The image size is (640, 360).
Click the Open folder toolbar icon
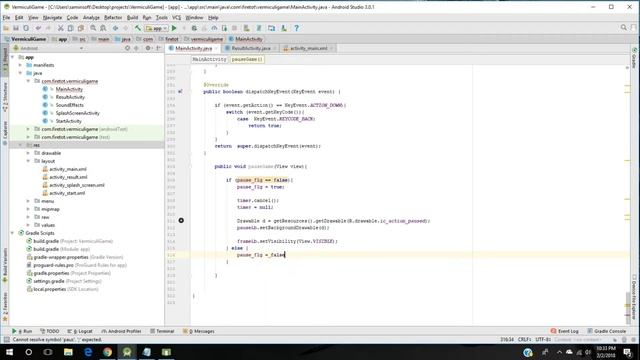pos(6,28)
